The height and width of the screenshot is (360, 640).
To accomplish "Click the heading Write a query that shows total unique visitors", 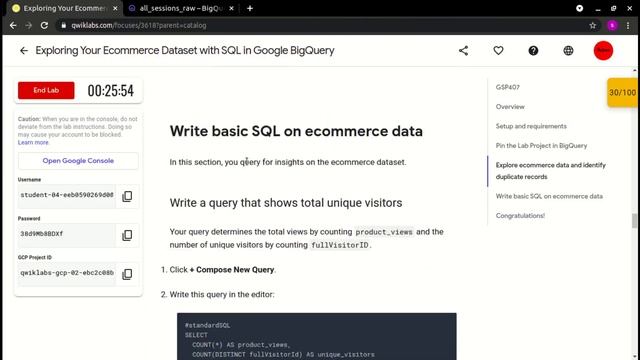I will 286,203.
